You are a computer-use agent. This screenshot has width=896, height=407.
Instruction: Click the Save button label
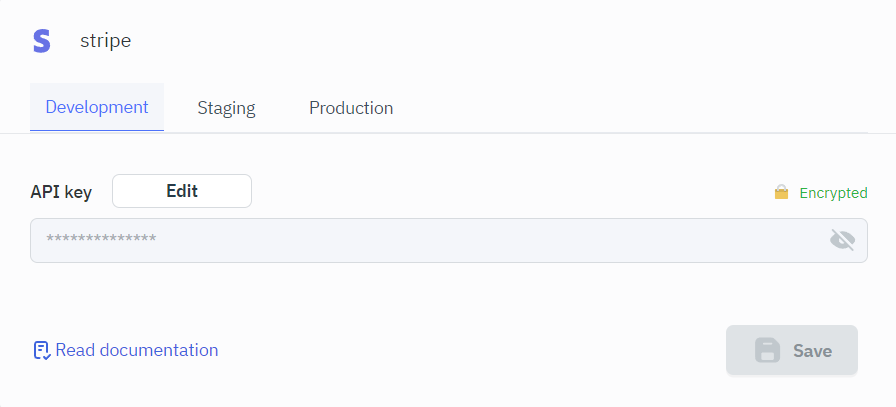point(812,351)
